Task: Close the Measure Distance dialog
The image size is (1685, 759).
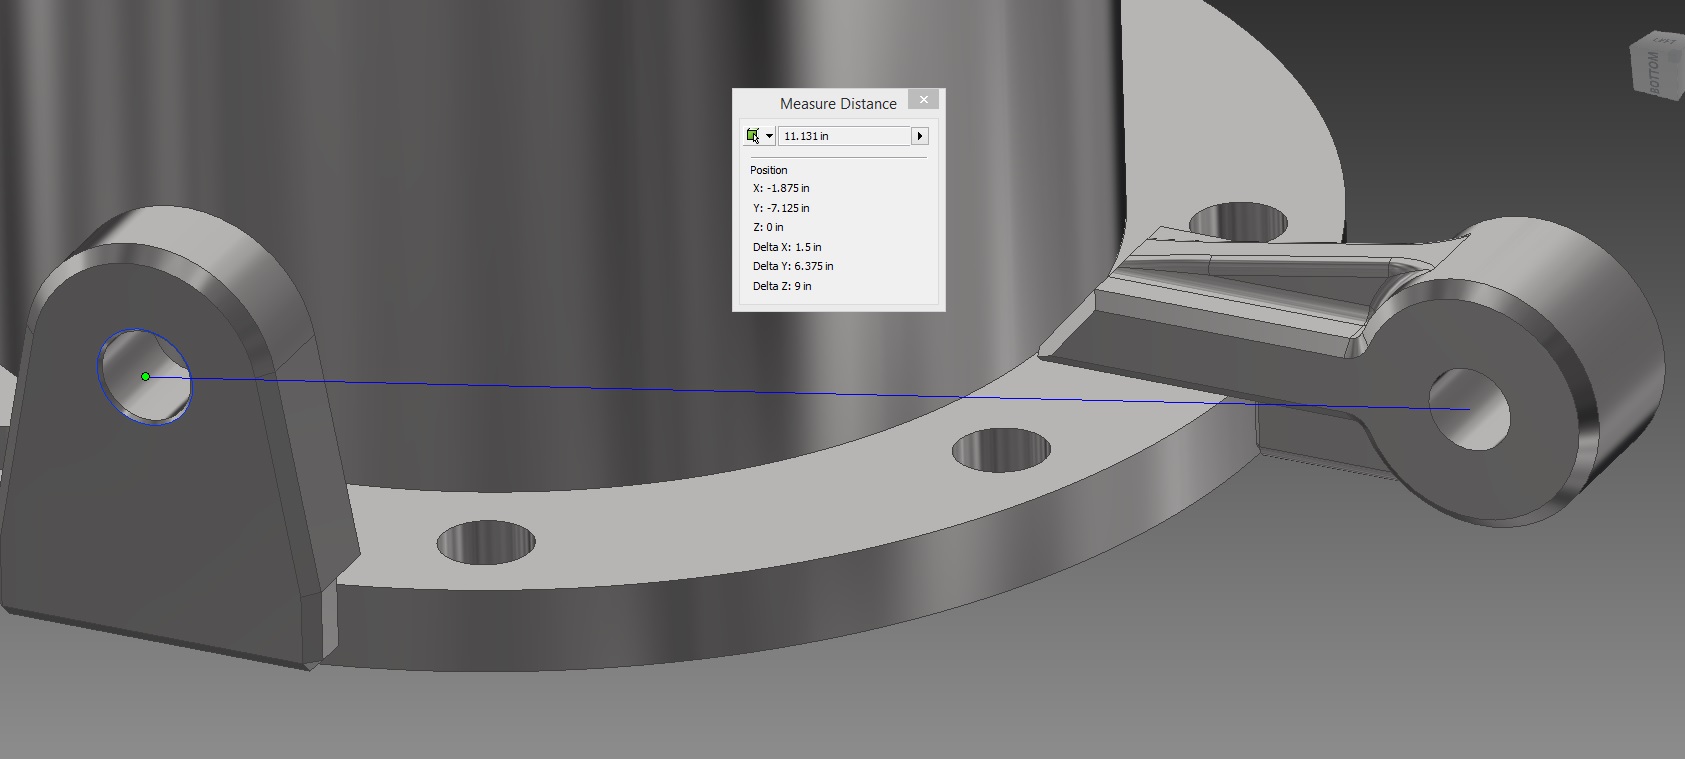Action: pos(924,99)
